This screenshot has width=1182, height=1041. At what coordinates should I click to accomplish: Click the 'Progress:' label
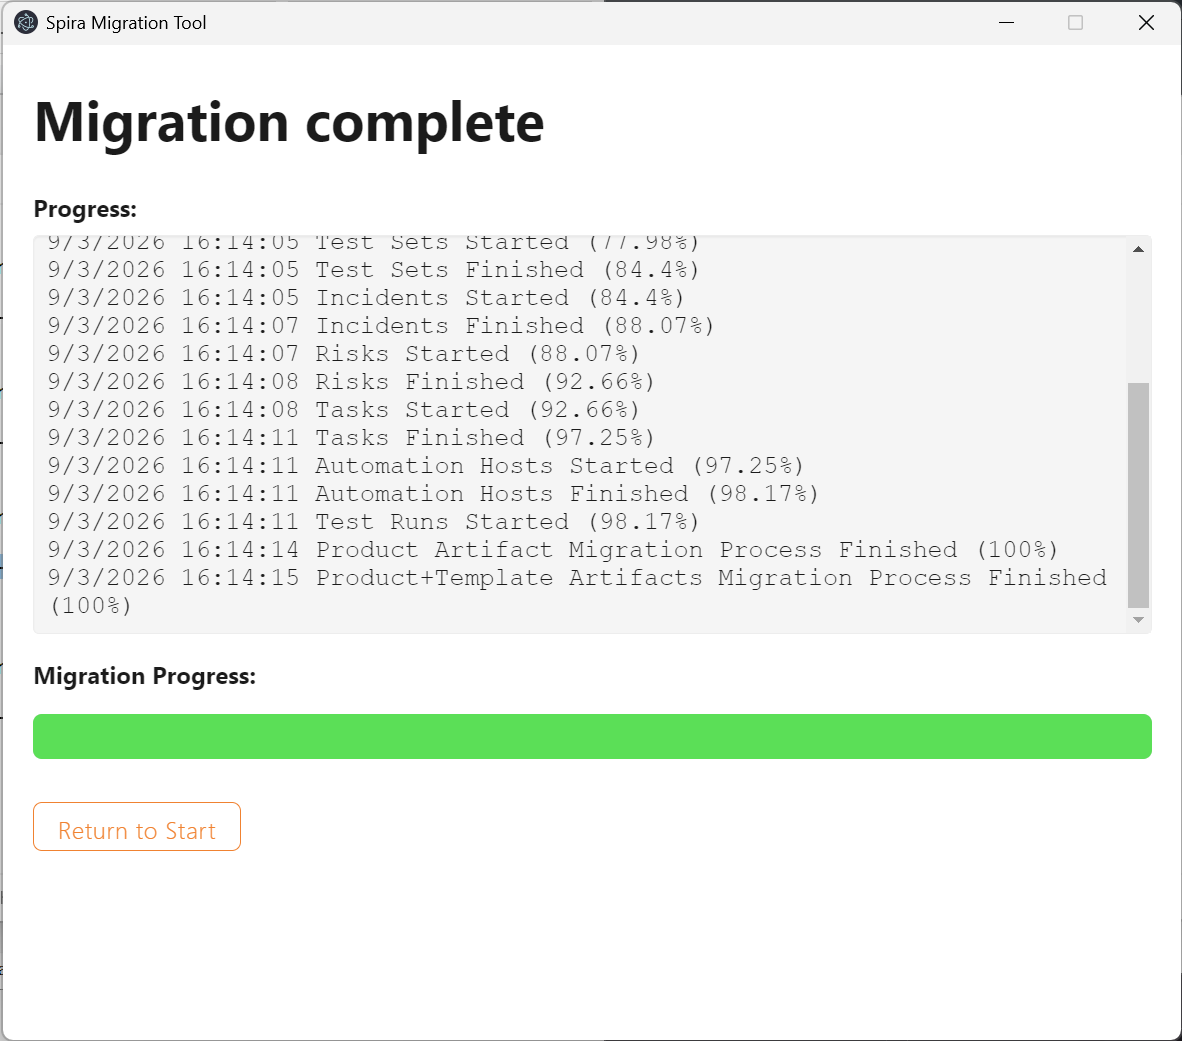[85, 209]
